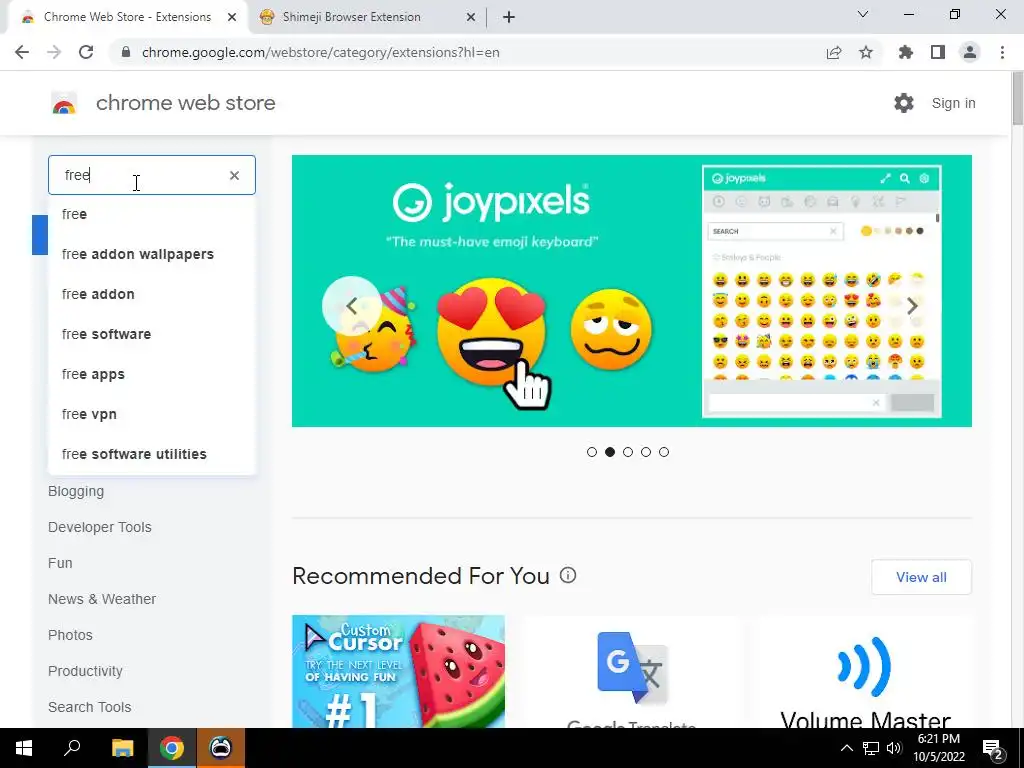This screenshot has height=768, width=1024.
Task: Choose suggestion 'free vpn'
Action: point(152,414)
